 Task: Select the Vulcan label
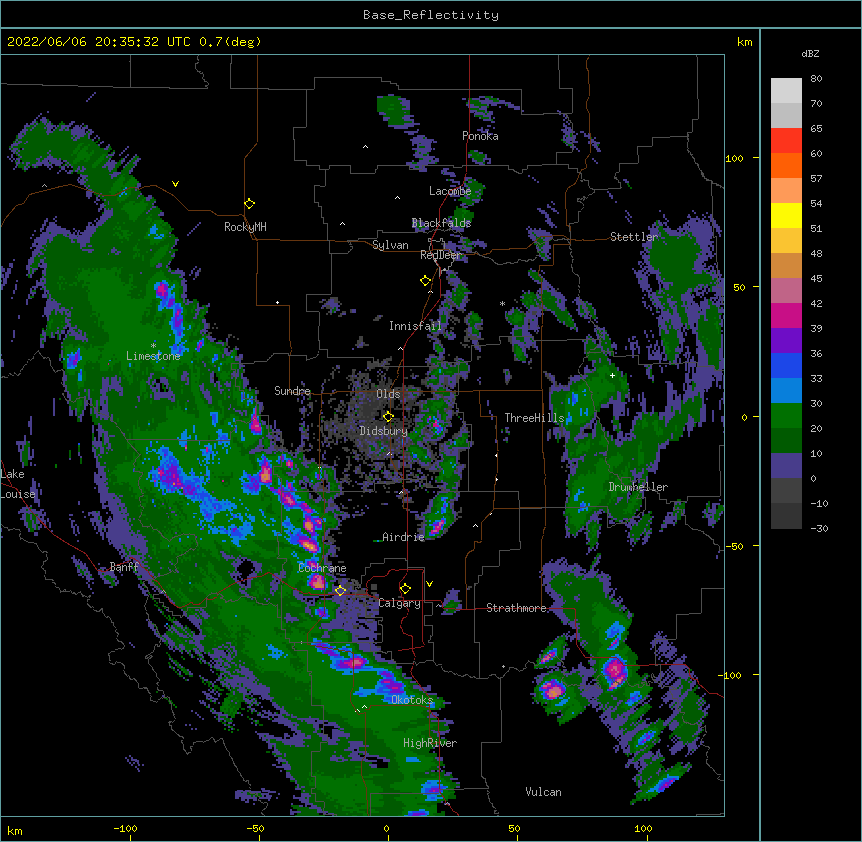click(543, 792)
